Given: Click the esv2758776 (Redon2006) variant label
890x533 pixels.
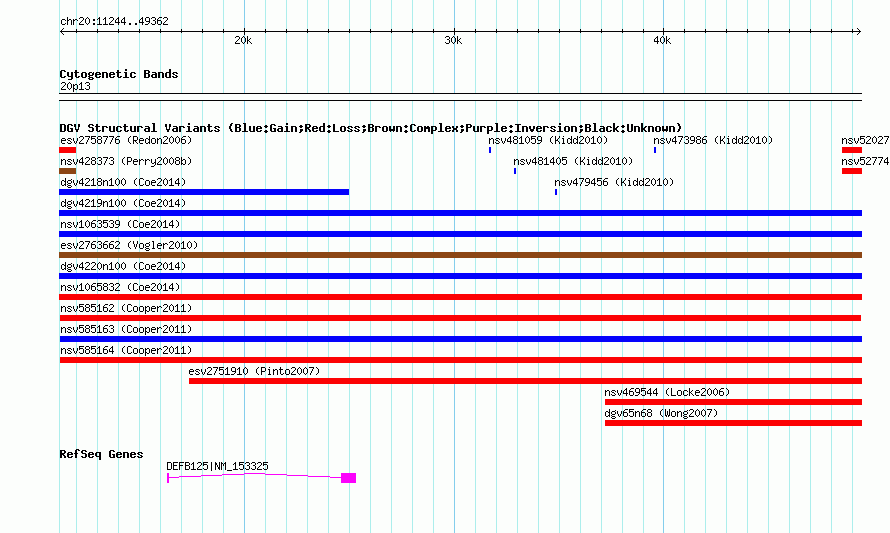Looking at the screenshot, I should click(x=126, y=140).
